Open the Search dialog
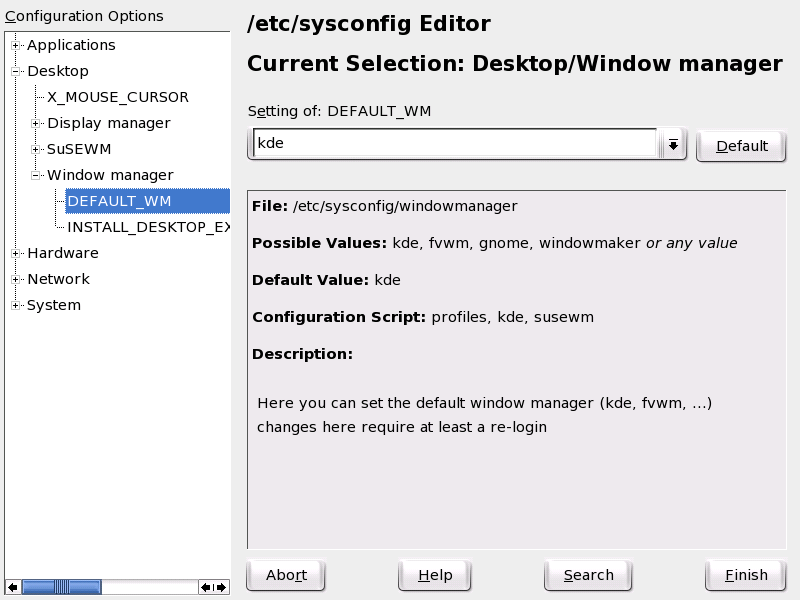The width and height of the screenshot is (800, 600). [587, 575]
